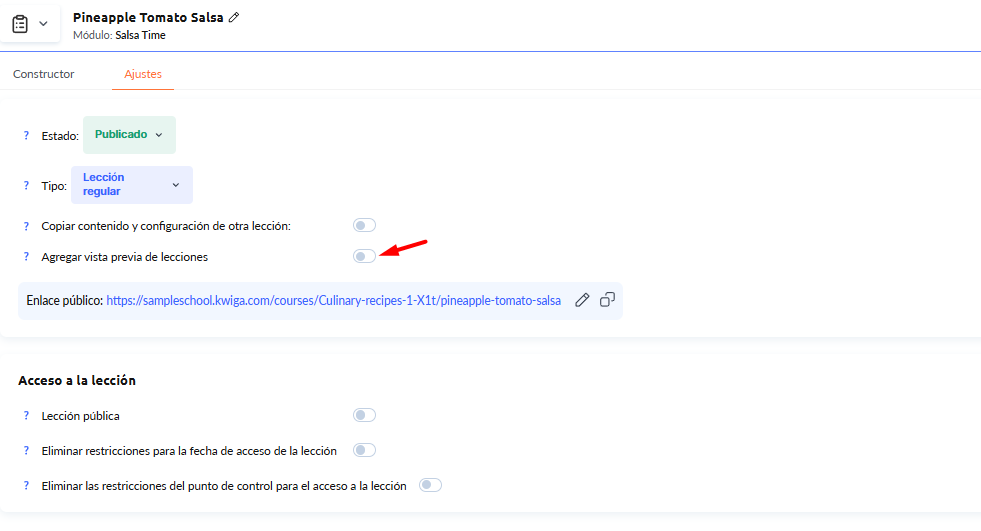Show help for Eliminar restricciones para la fecha

point(26,450)
